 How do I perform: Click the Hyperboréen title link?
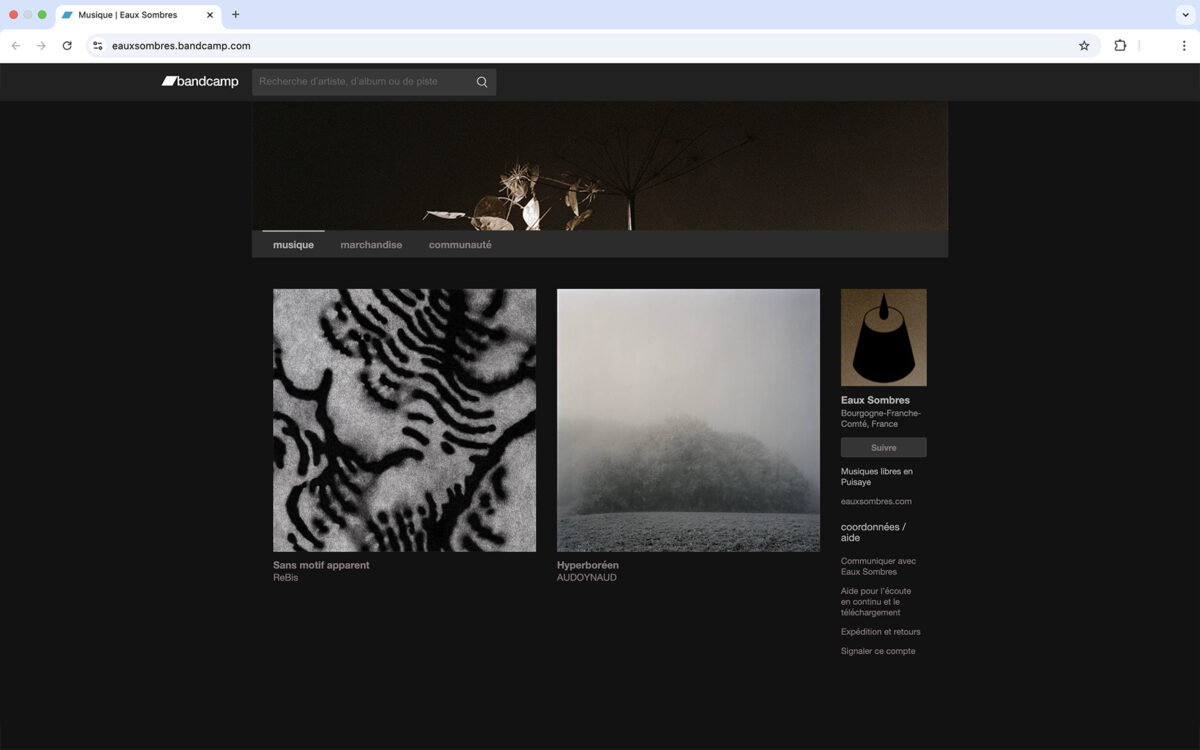click(x=588, y=565)
